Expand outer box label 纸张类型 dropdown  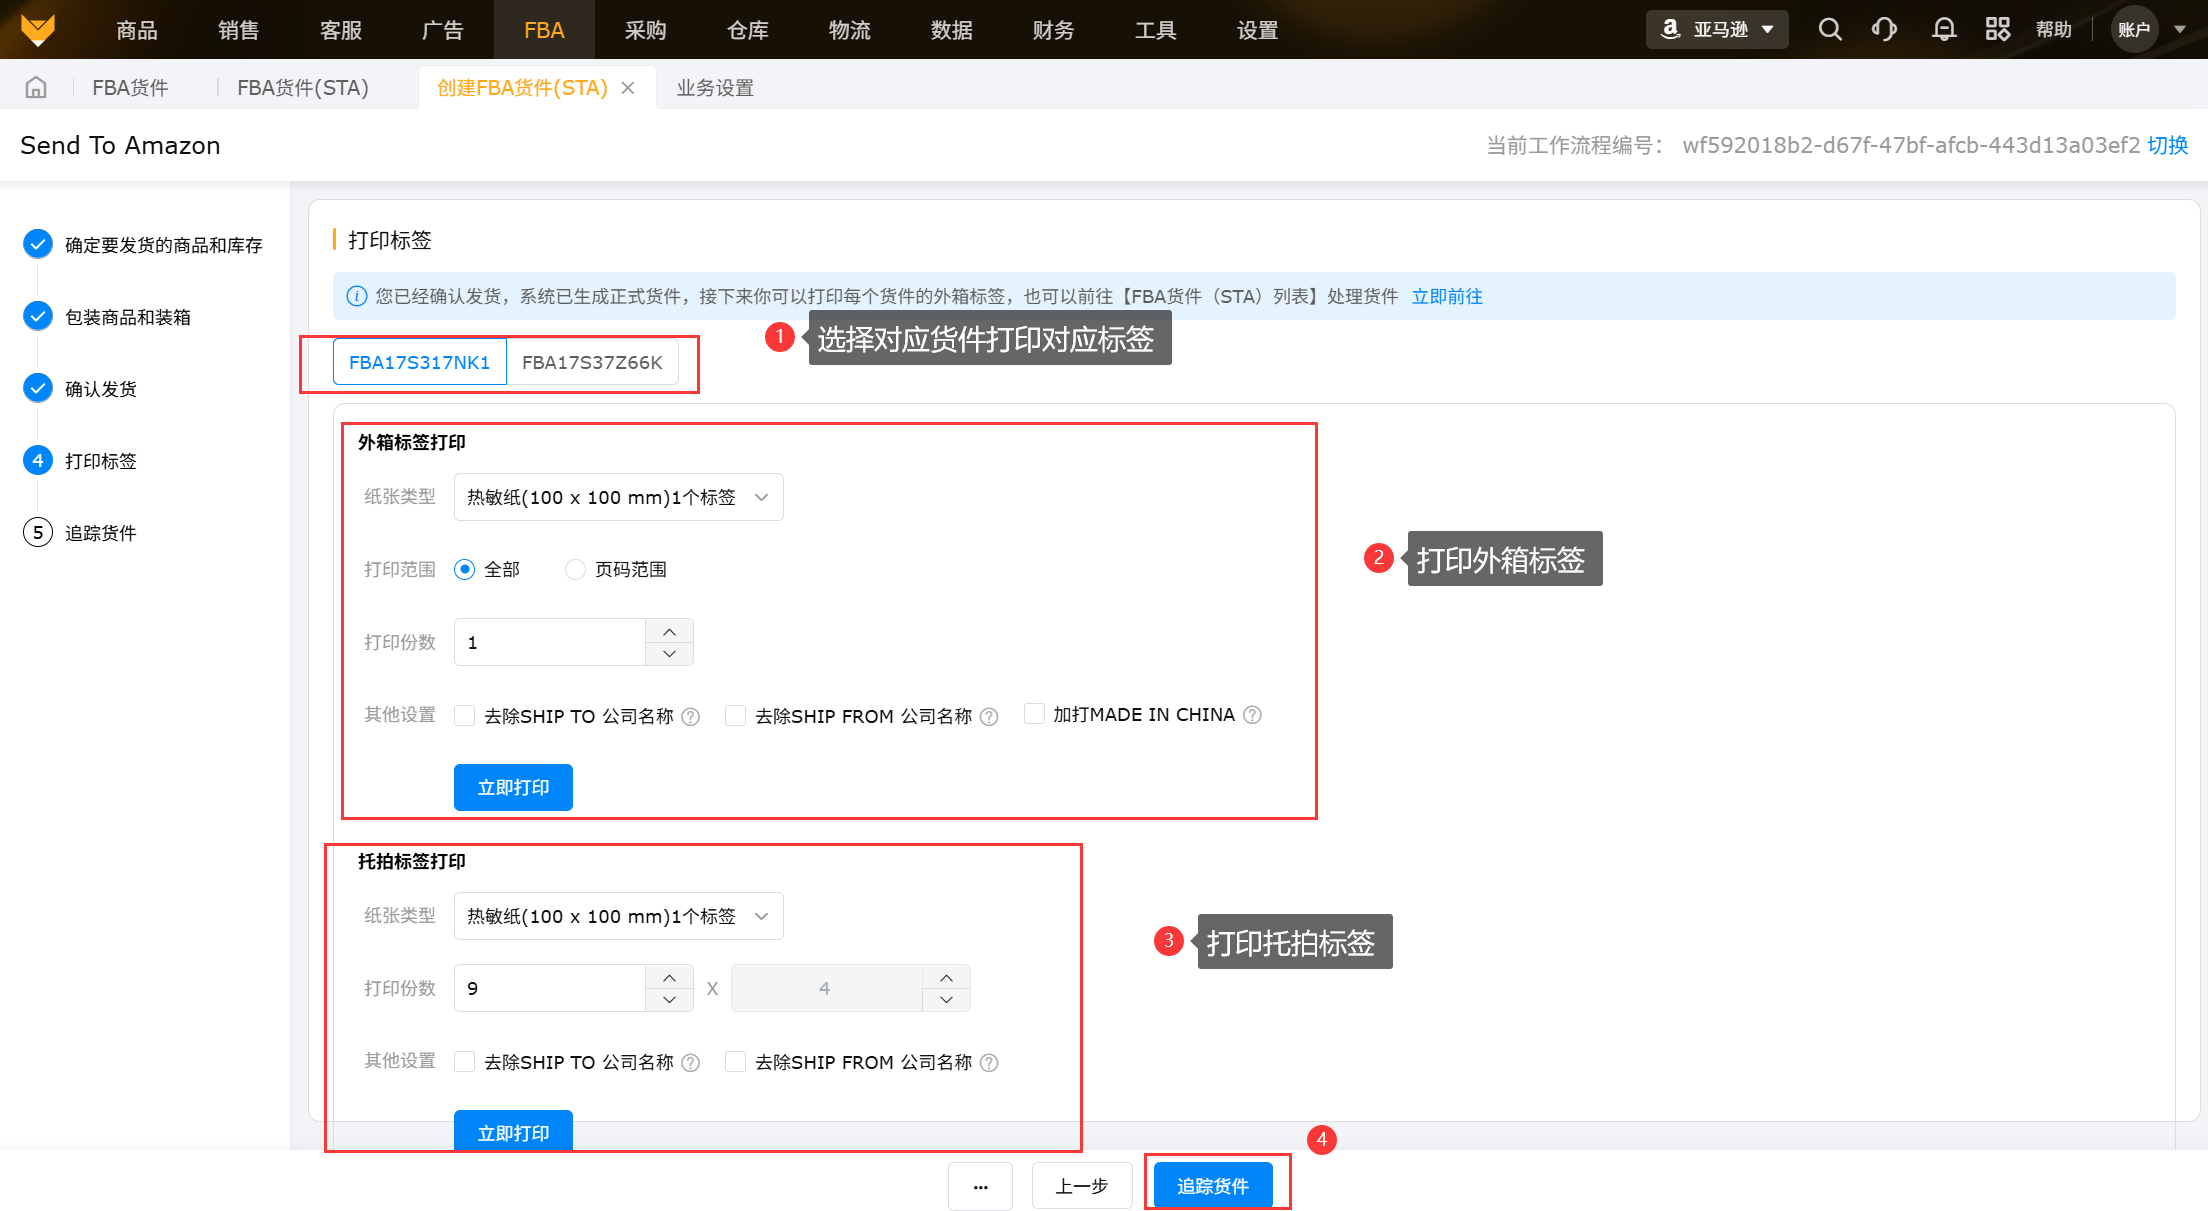(x=618, y=497)
